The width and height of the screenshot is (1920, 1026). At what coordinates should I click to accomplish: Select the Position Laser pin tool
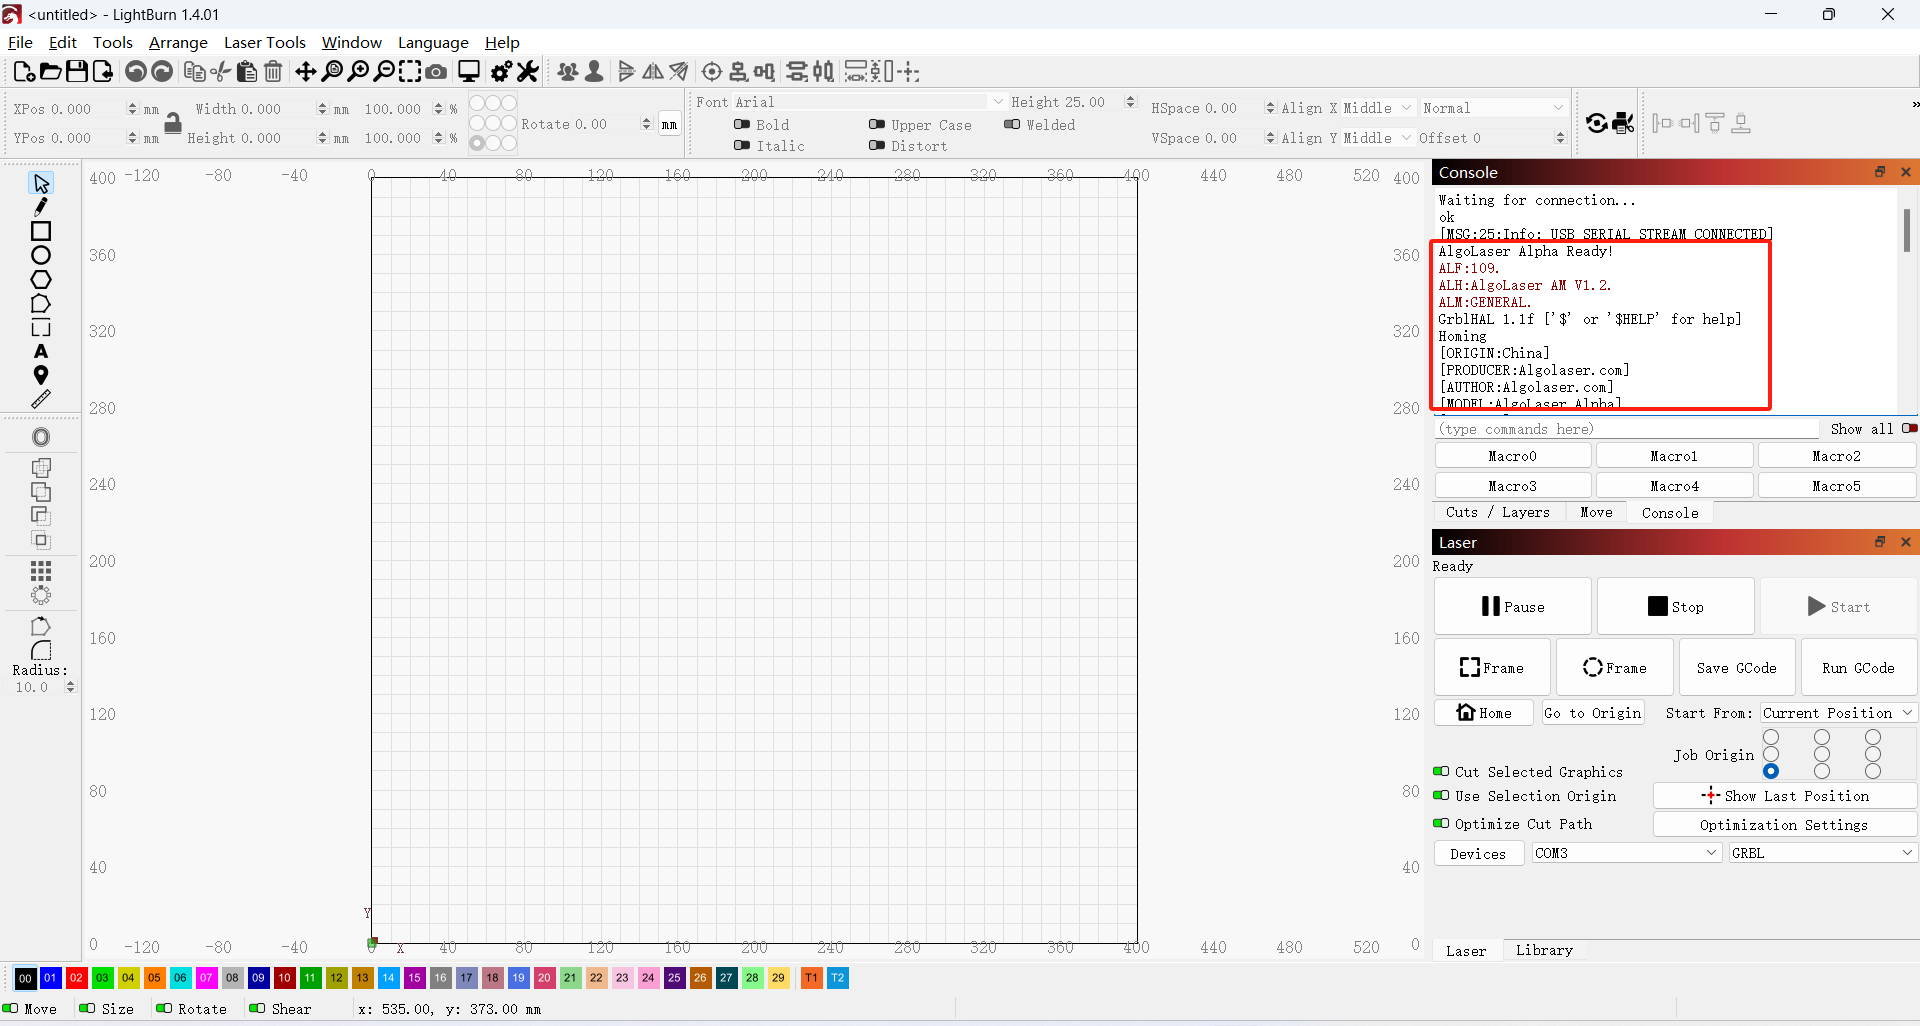coord(41,375)
